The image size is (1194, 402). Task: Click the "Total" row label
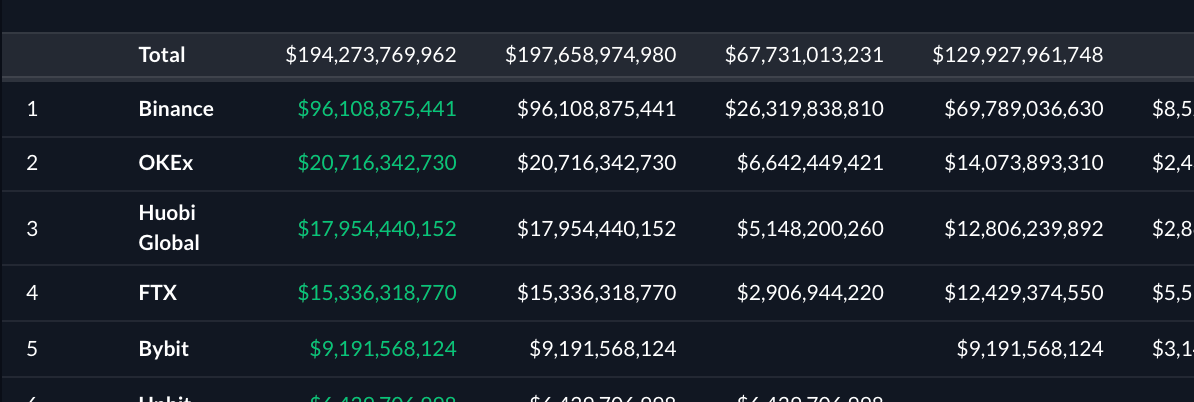161,55
